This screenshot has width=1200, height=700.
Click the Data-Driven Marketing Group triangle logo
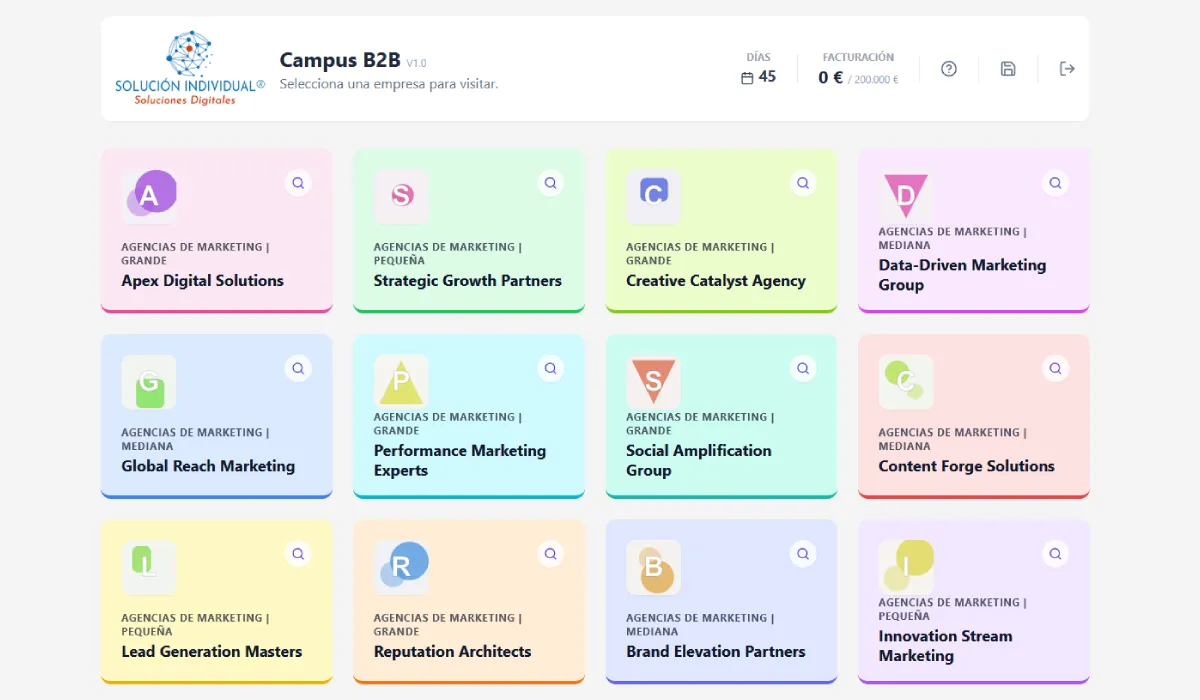(906, 196)
